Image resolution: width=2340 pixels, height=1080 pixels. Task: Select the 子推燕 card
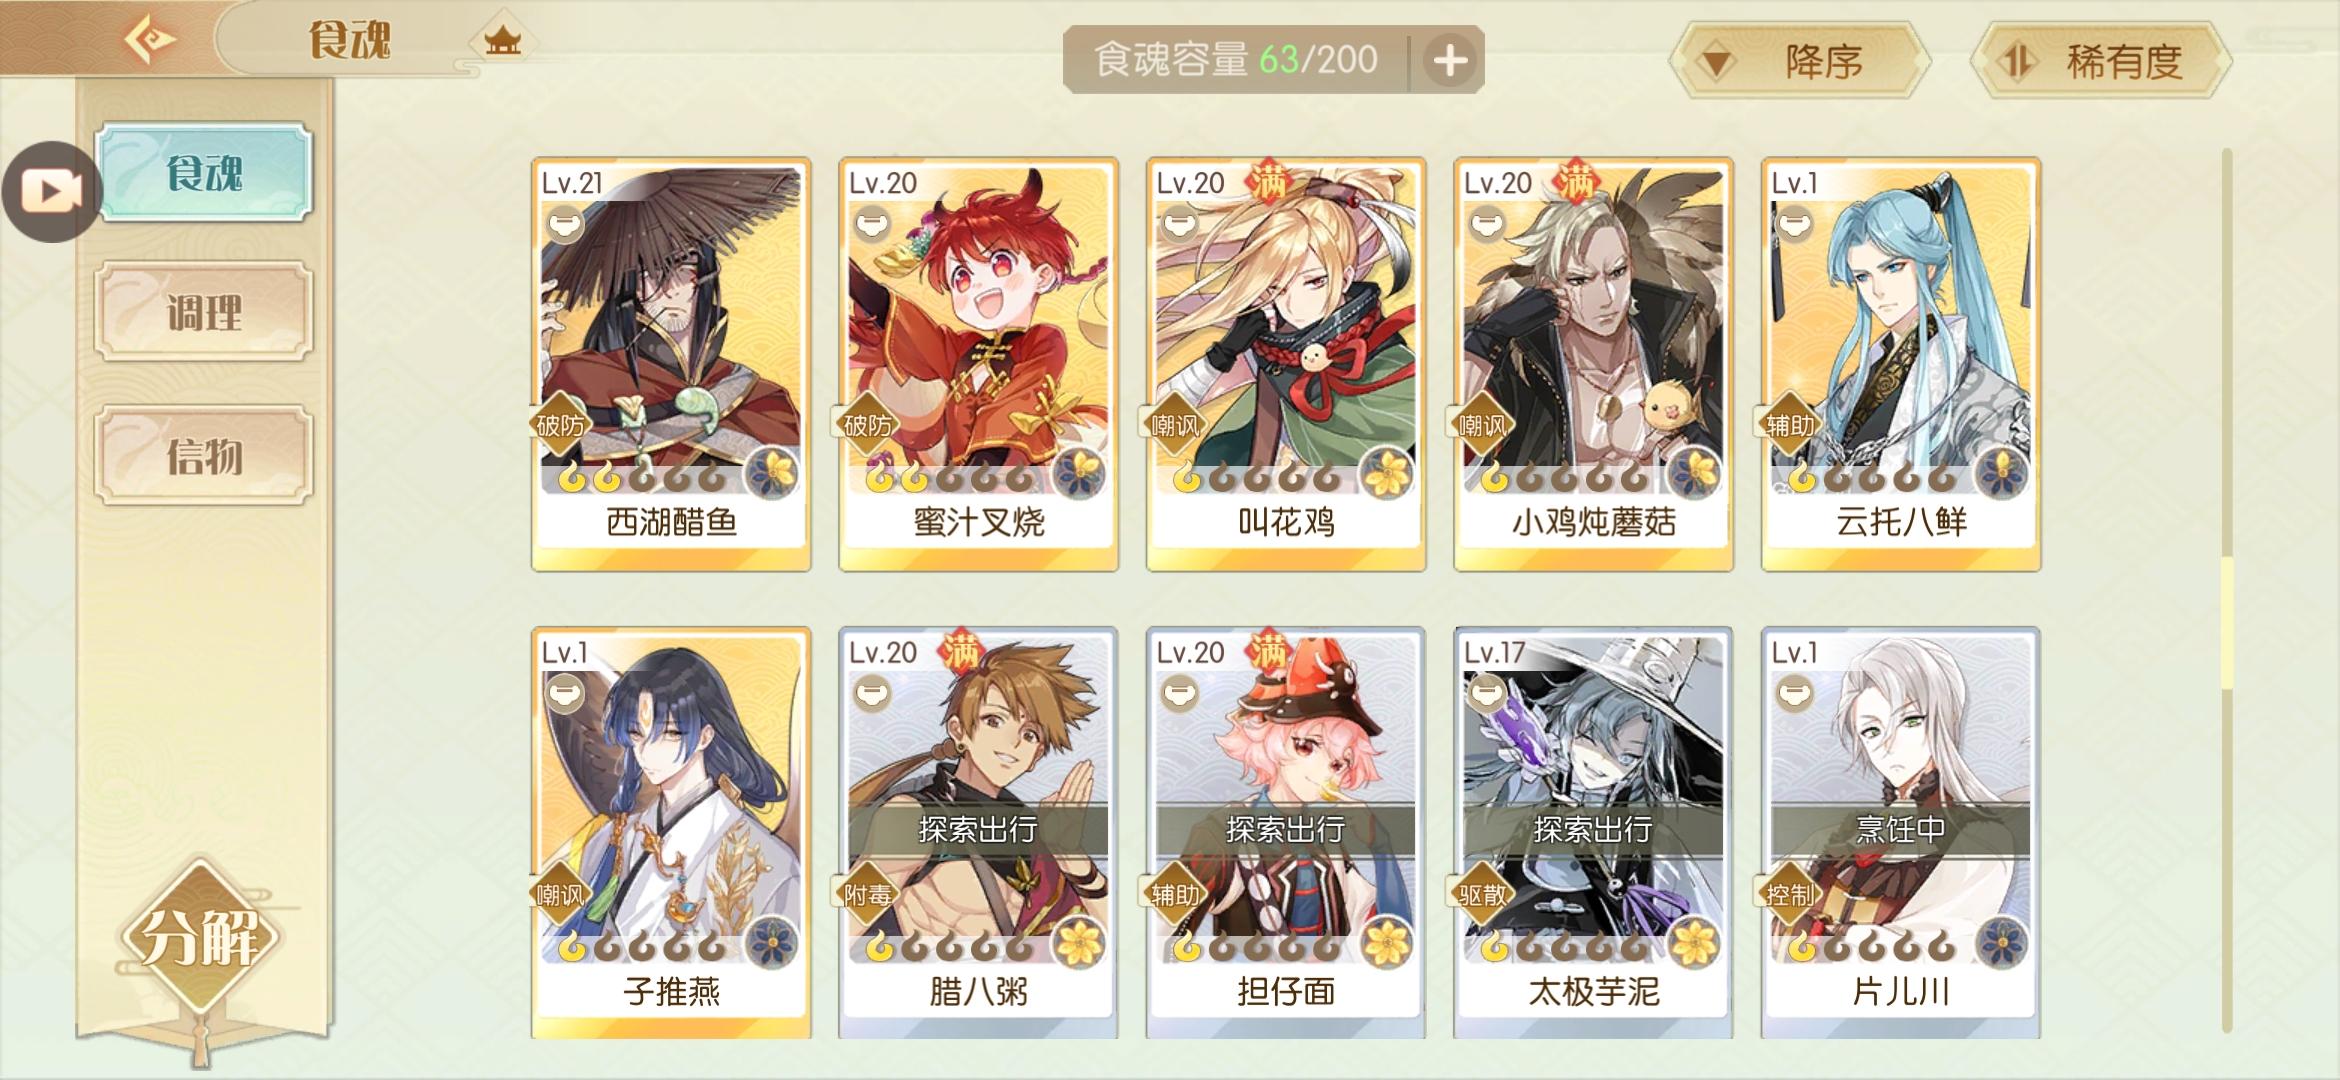(x=671, y=833)
